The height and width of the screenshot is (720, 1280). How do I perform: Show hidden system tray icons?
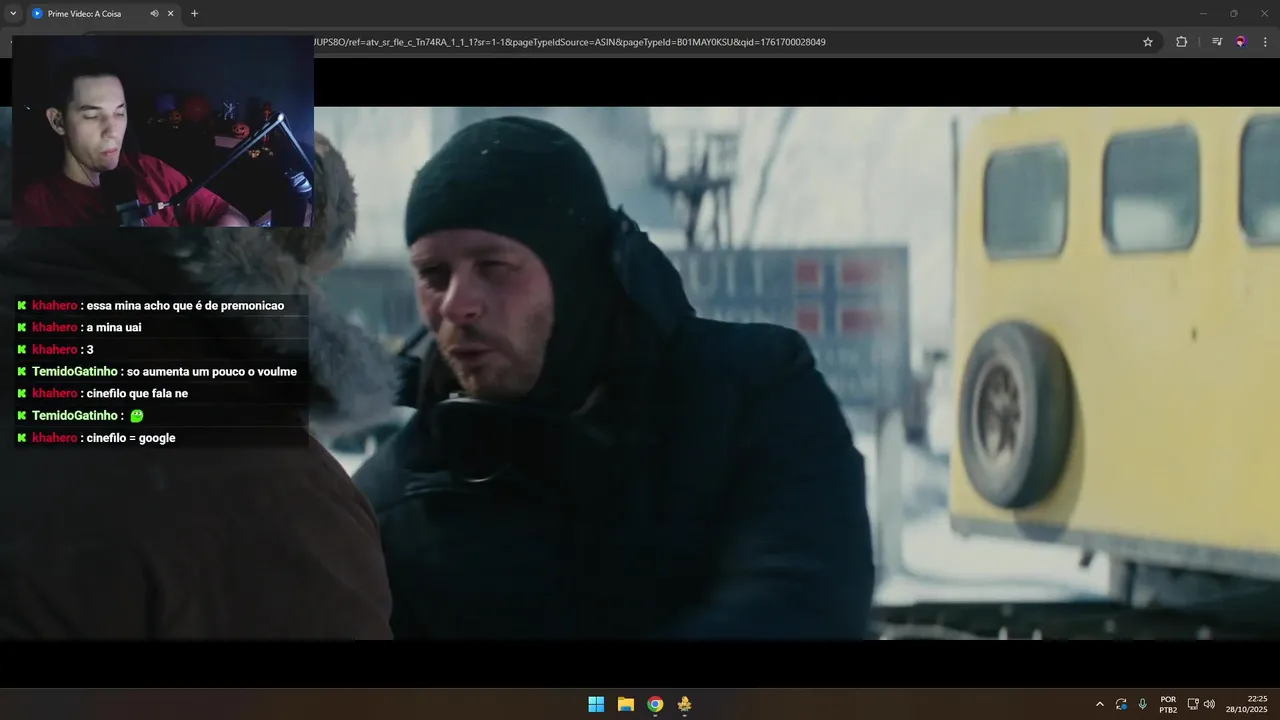[1100, 704]
